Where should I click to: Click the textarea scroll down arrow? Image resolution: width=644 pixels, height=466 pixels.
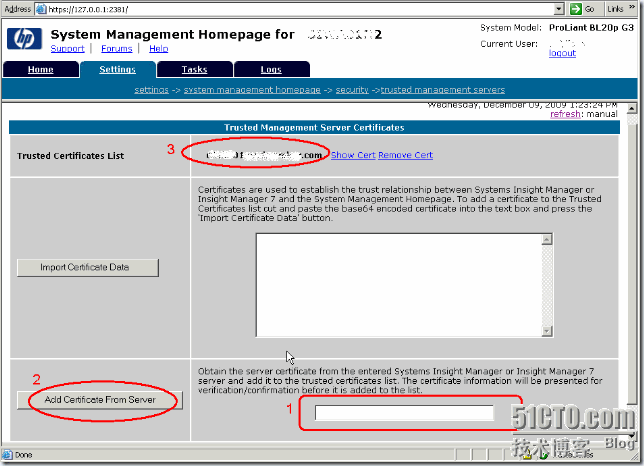[547, 331]
